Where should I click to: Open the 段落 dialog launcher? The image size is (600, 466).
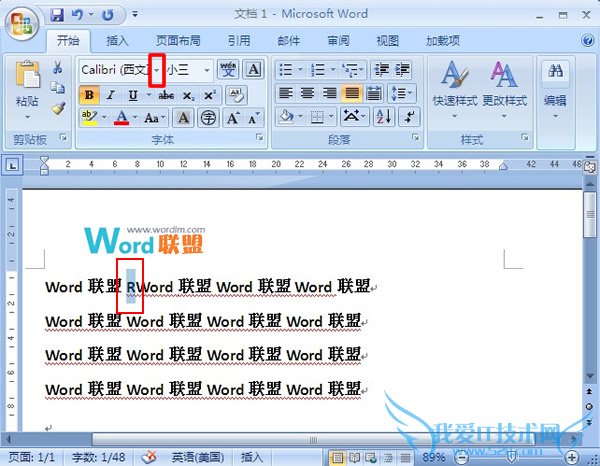coord(416,137)
